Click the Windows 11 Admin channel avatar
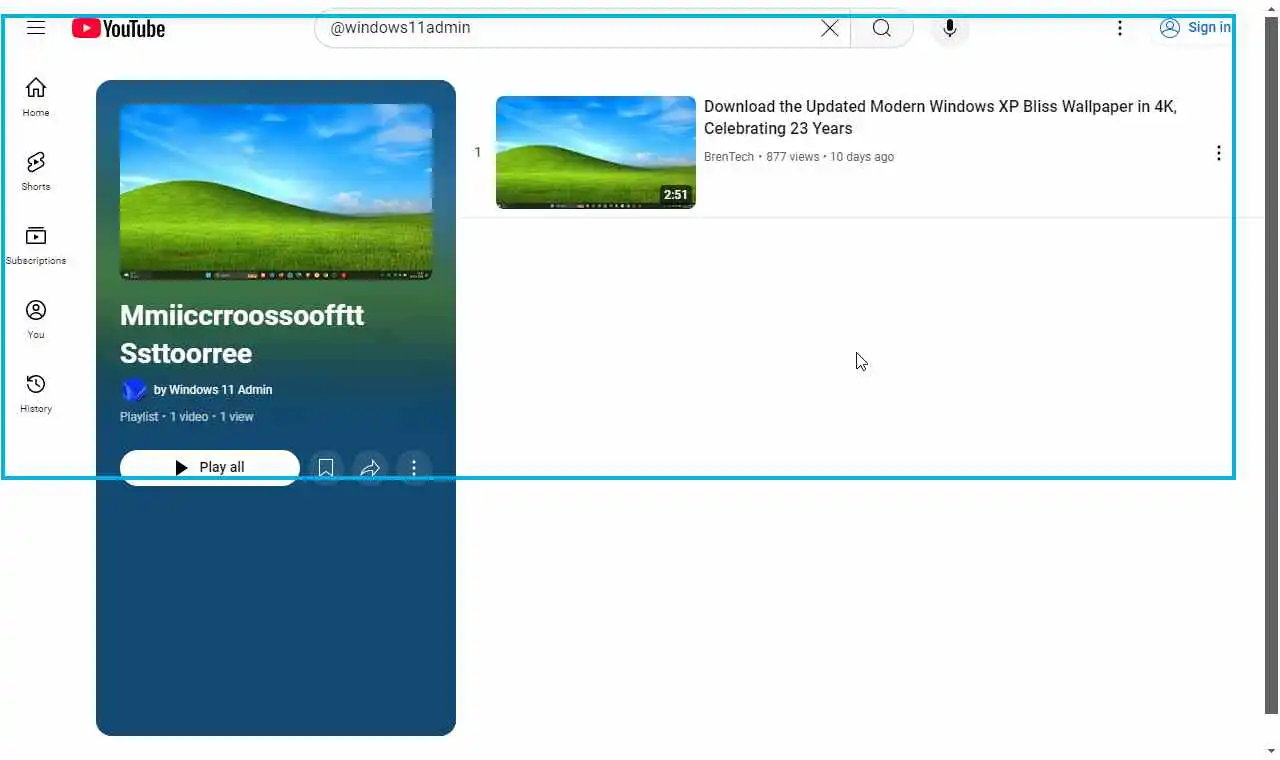 (x=134, y=390)
